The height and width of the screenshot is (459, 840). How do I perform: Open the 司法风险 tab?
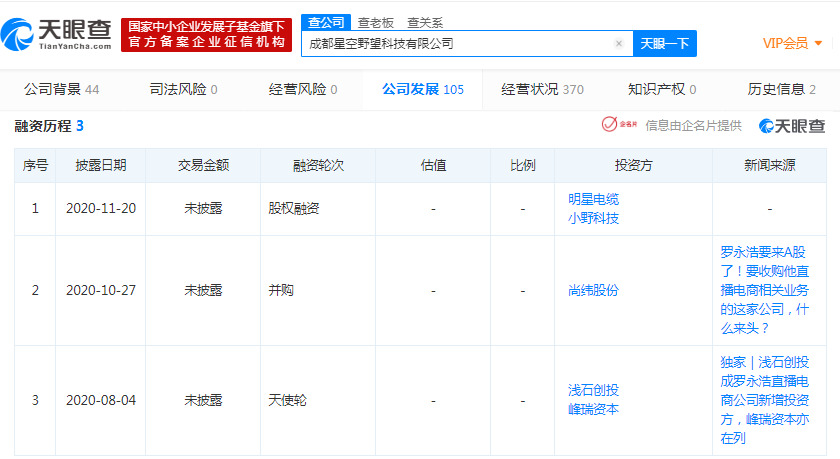point(183,89)
